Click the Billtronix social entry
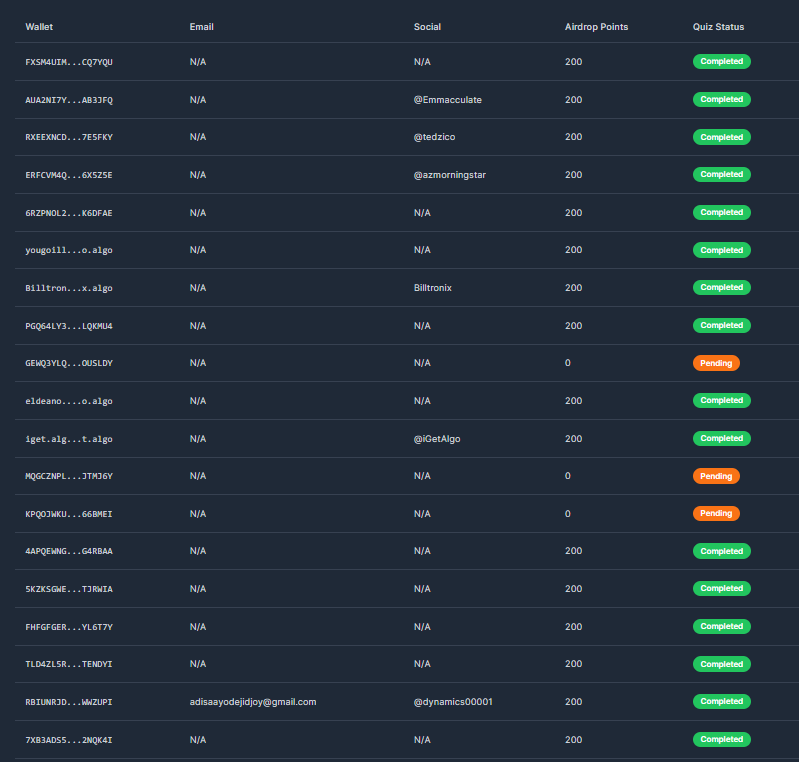This screenshot has height=762, width=799. click(x=433, y=288)
